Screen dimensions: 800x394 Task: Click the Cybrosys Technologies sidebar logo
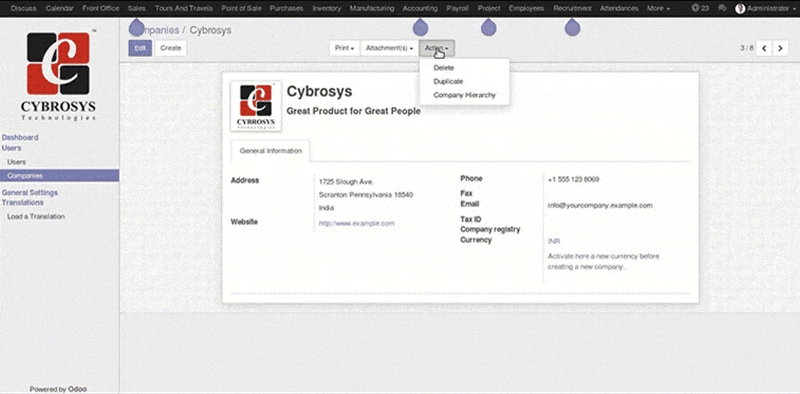pos(58,76)
